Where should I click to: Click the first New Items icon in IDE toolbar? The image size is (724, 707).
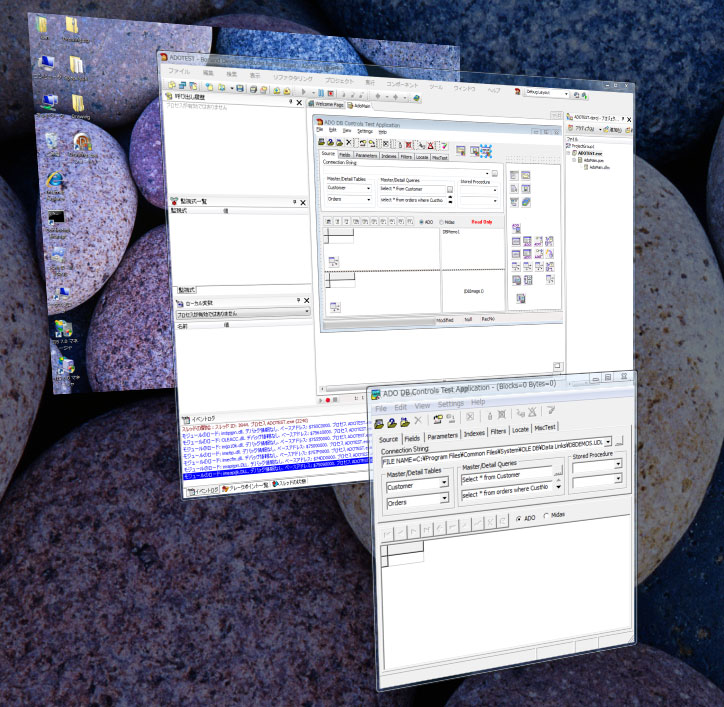(x=172, y=85)
